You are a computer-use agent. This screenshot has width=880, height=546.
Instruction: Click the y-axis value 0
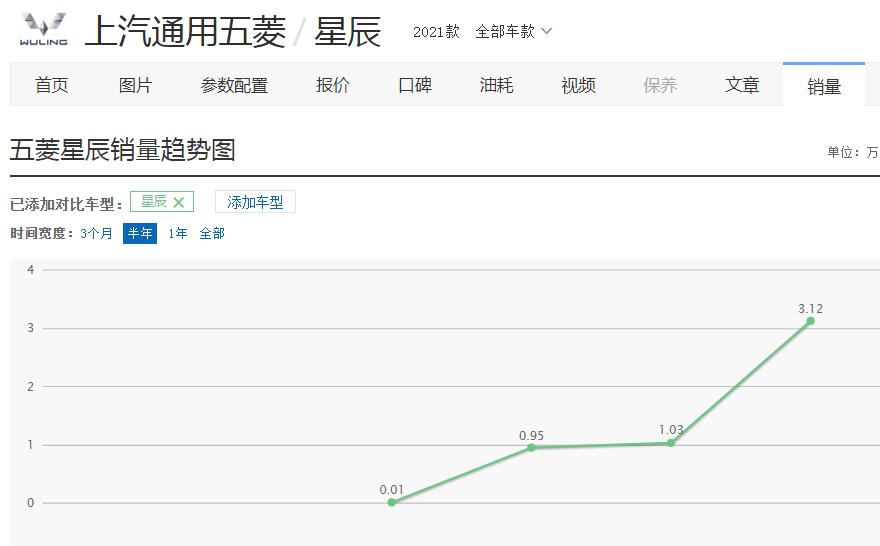pos(31,503)
